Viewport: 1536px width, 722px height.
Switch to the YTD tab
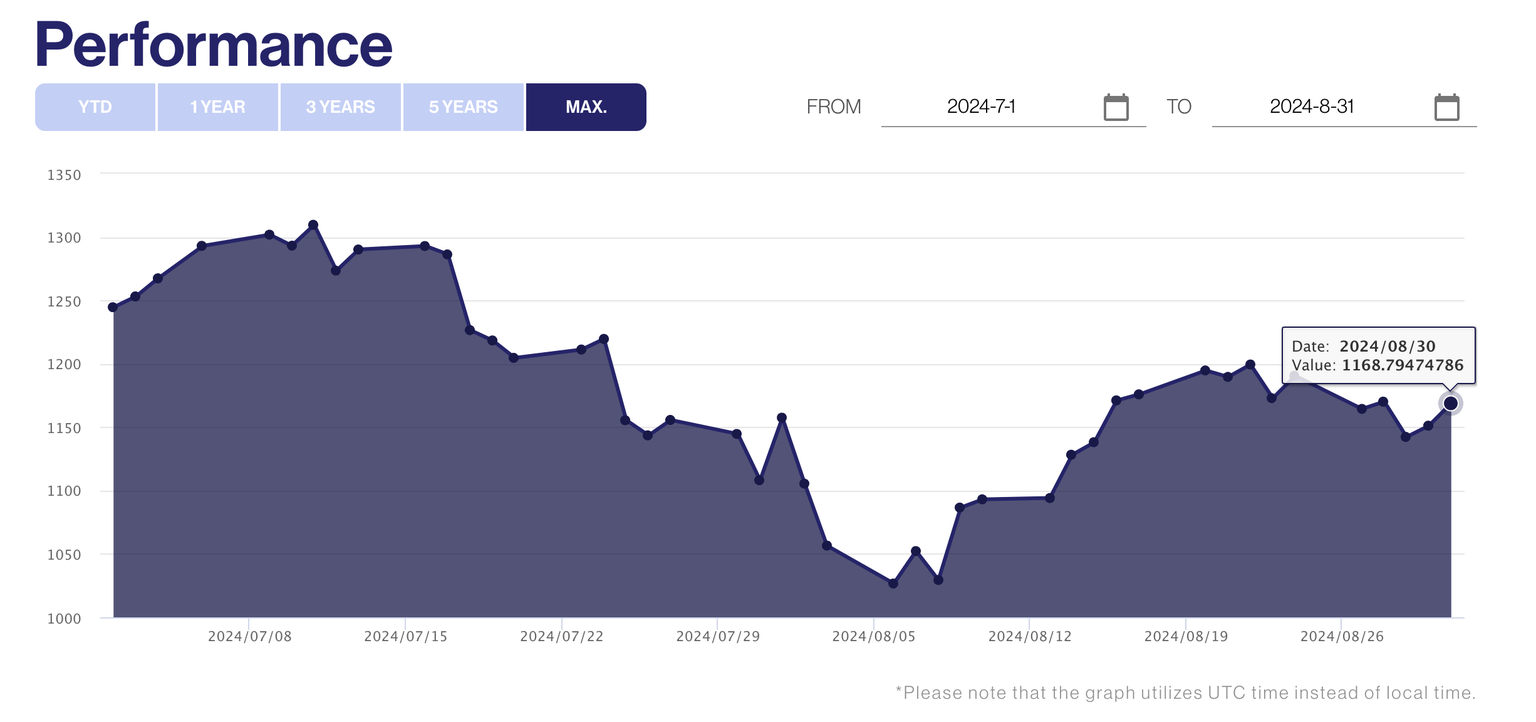[x=95, y=106]
